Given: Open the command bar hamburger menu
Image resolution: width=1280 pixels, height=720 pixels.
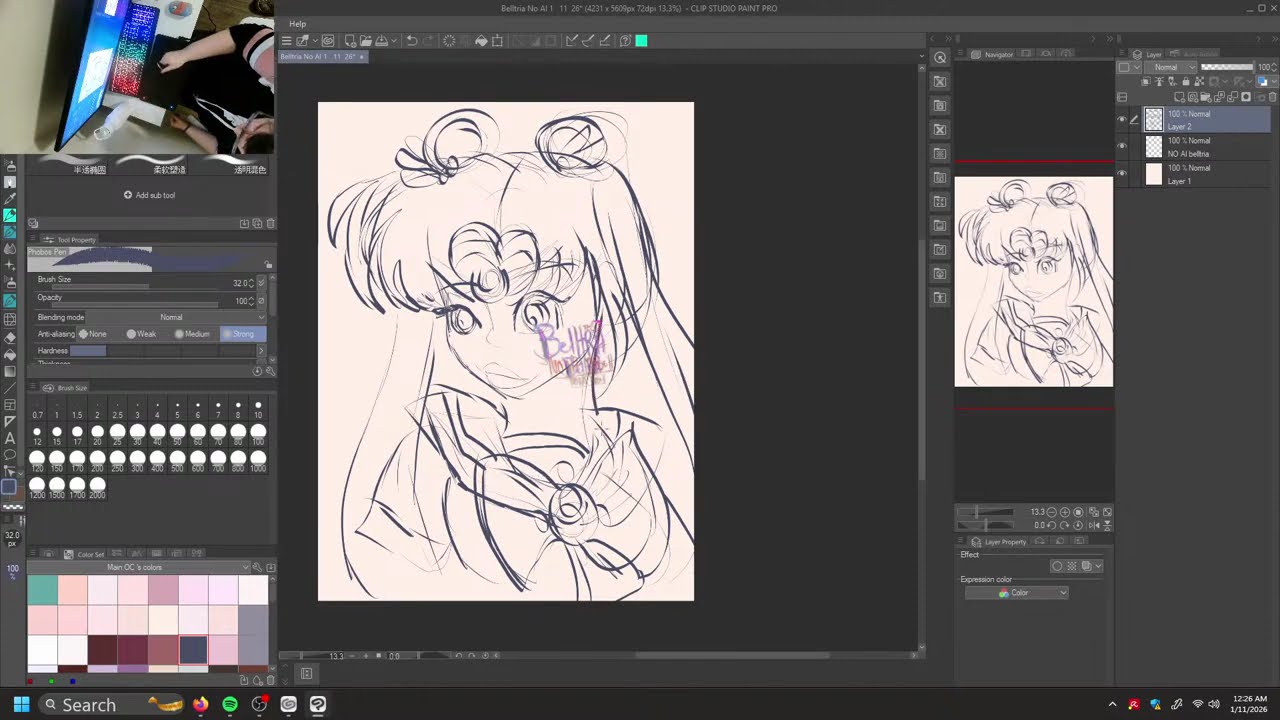Looking at the screenshot, I should click(287, 40).
